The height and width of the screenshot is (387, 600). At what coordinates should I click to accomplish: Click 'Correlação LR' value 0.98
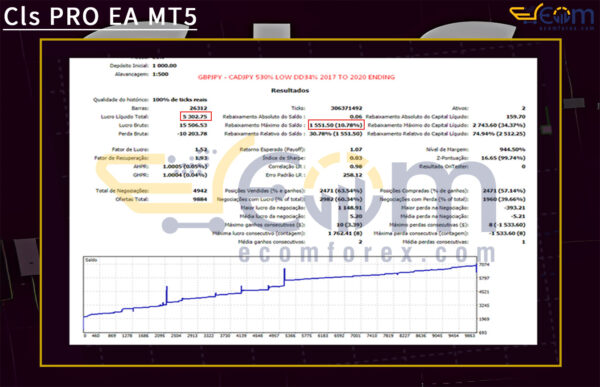click(355, 166)
